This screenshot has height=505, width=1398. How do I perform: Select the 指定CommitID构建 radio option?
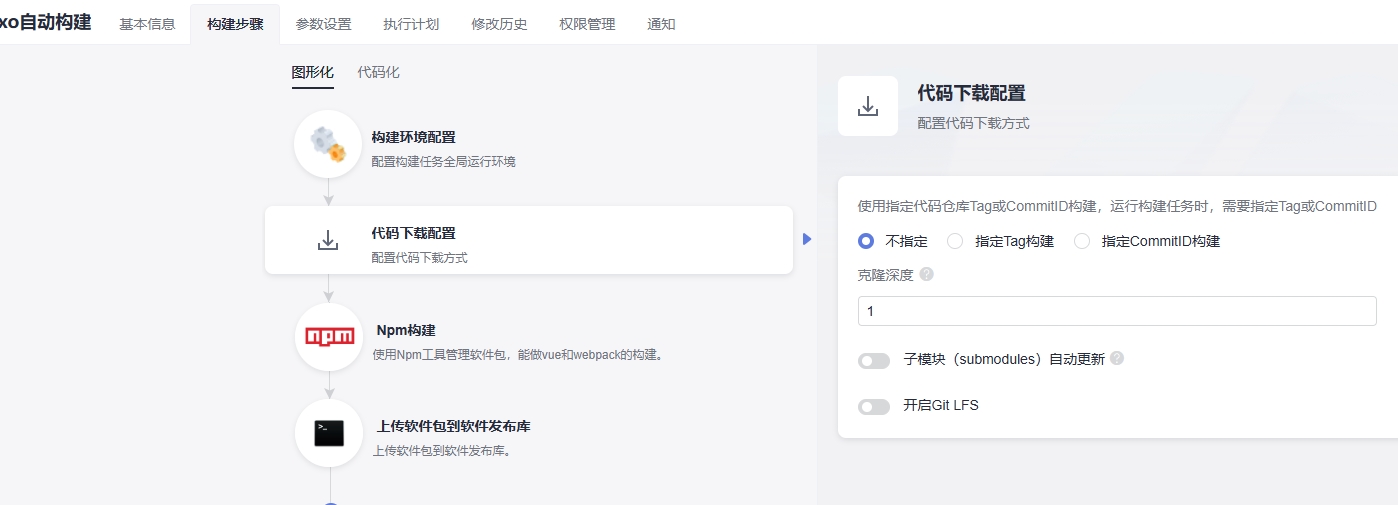coord(1082,241)
